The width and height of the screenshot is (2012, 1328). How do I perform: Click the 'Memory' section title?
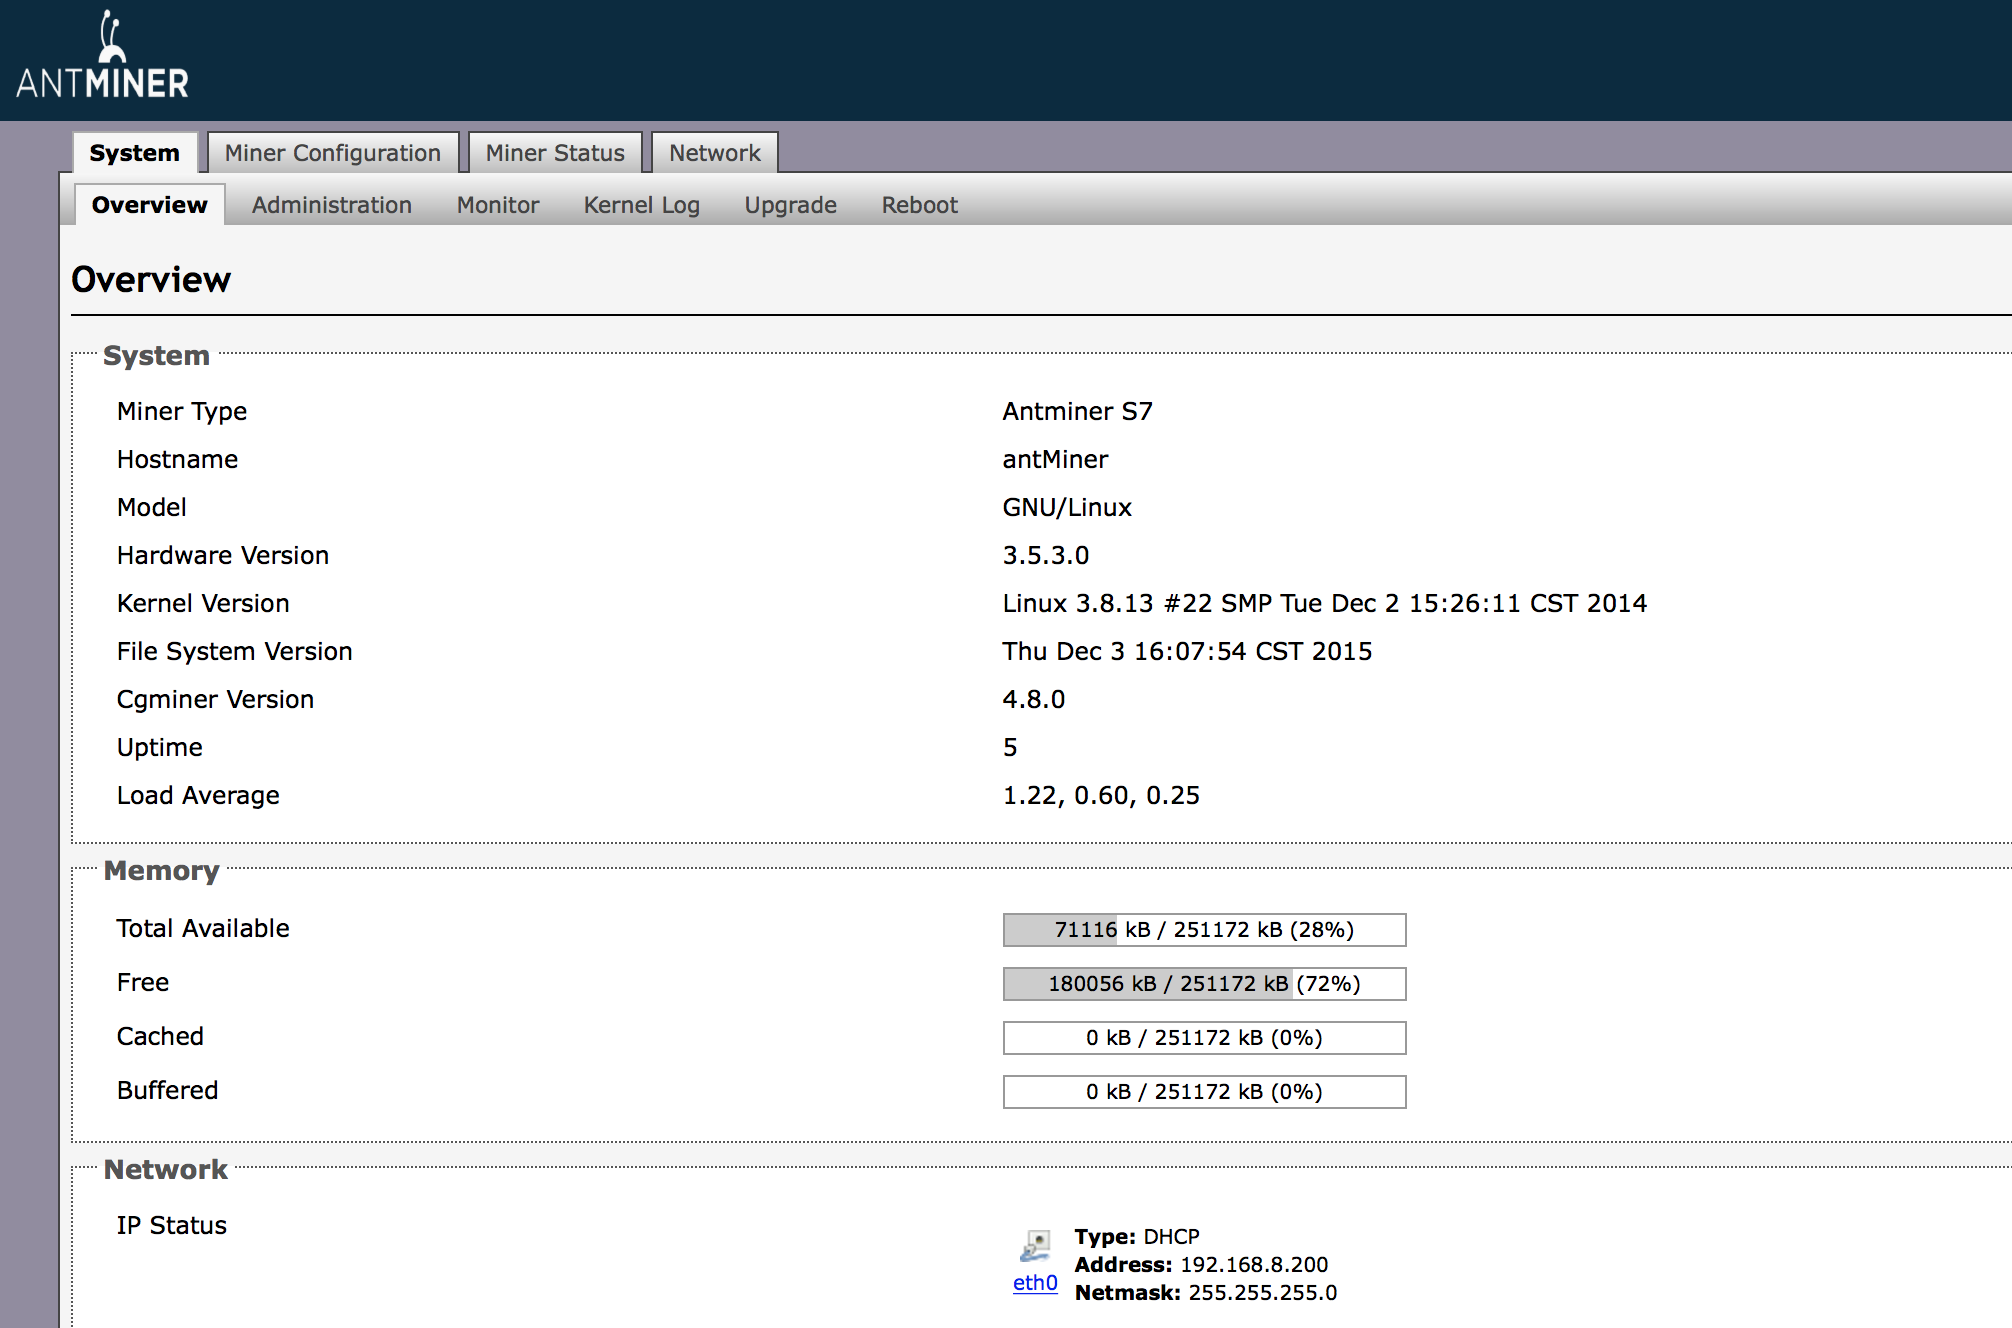[162, 871]
